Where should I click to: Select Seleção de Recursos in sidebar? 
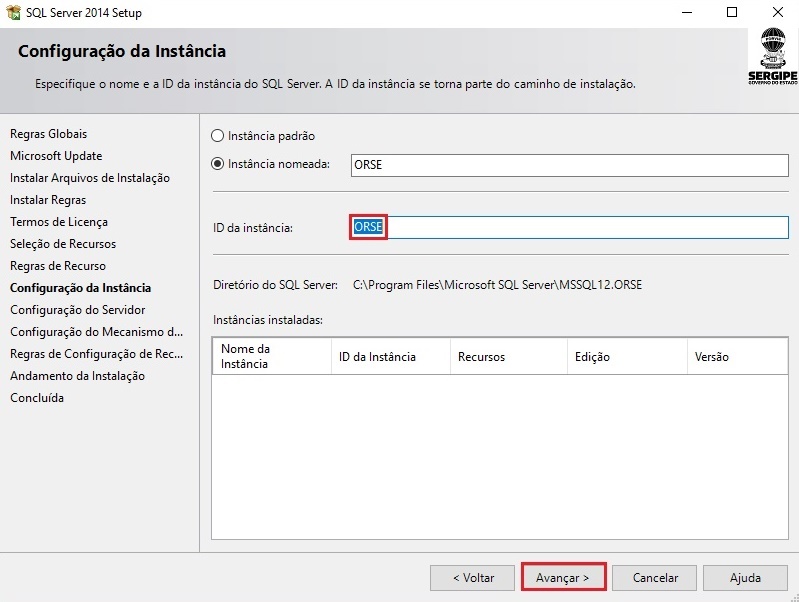click(x=63, y=244)
